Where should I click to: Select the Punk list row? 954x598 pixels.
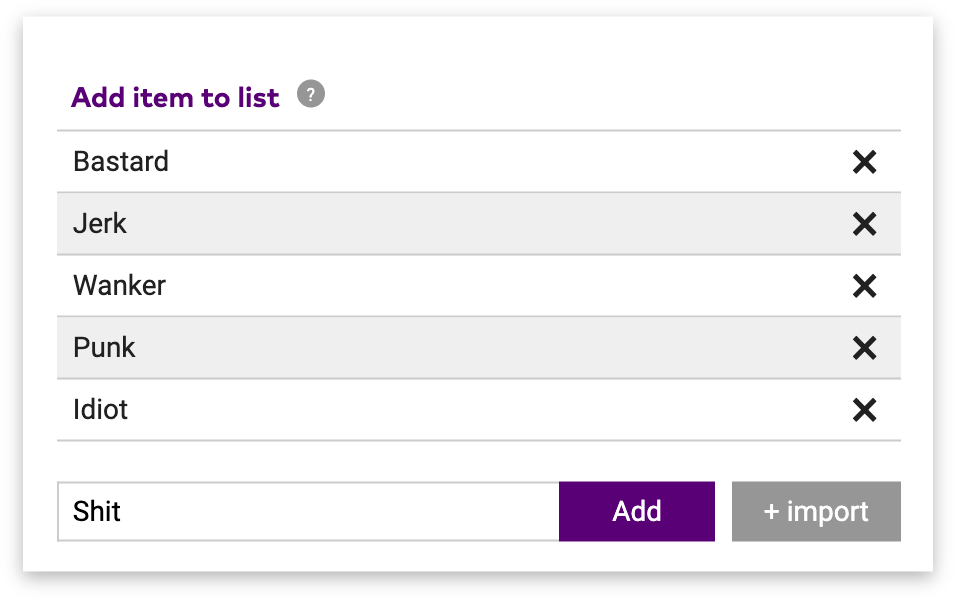tap(450, 348)
